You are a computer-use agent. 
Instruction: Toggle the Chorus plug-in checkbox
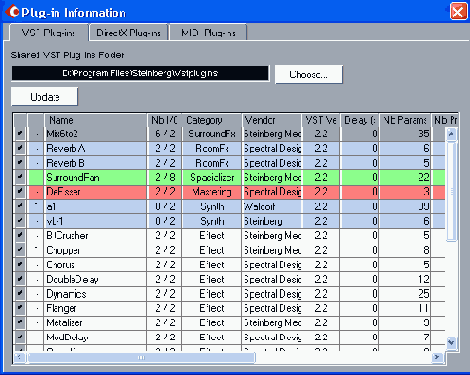tap(20, 265)
